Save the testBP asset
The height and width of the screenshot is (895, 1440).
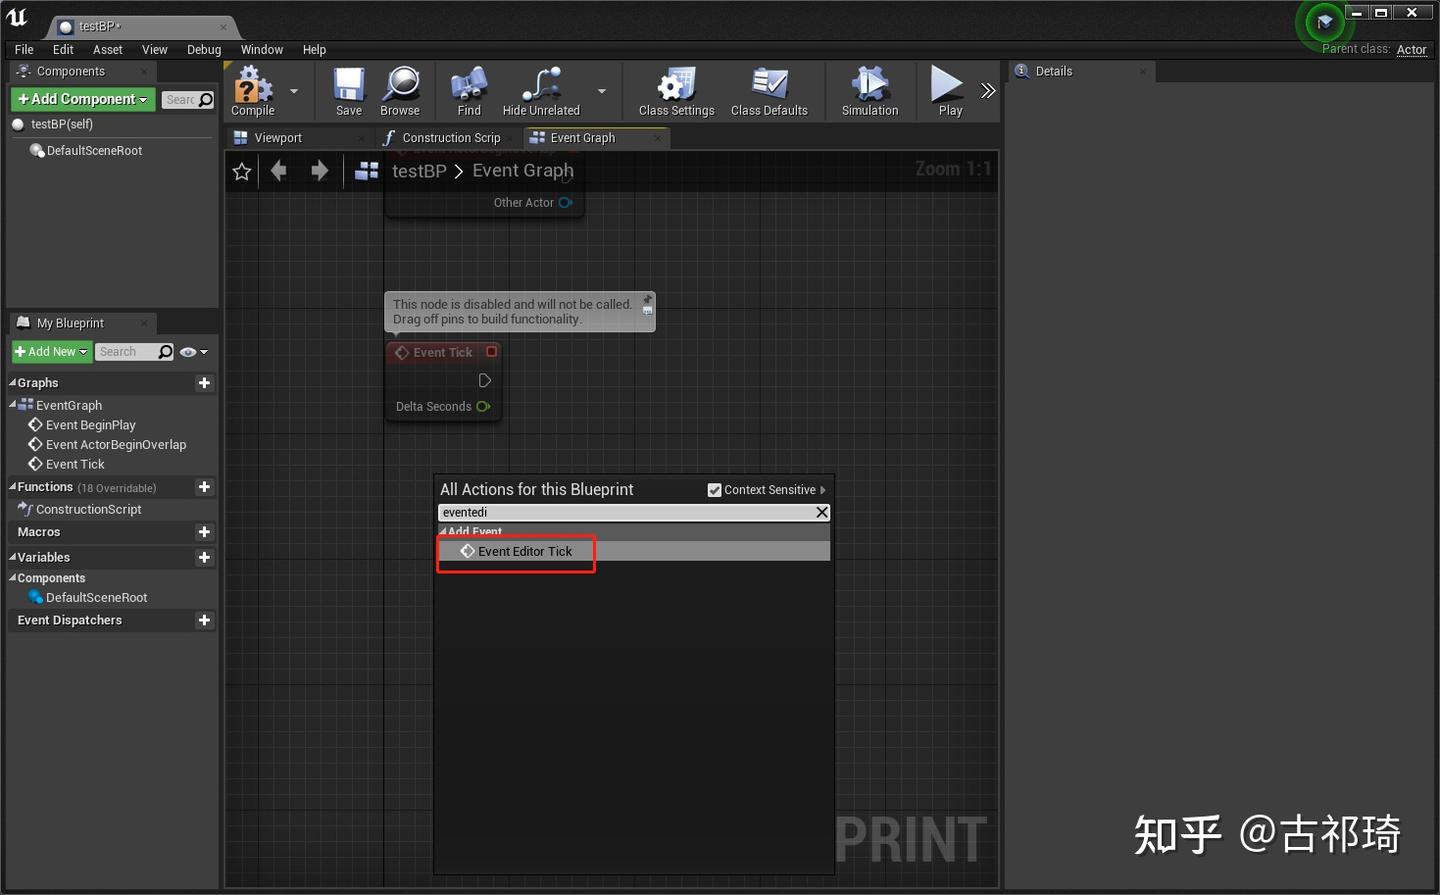coord(347,91)
